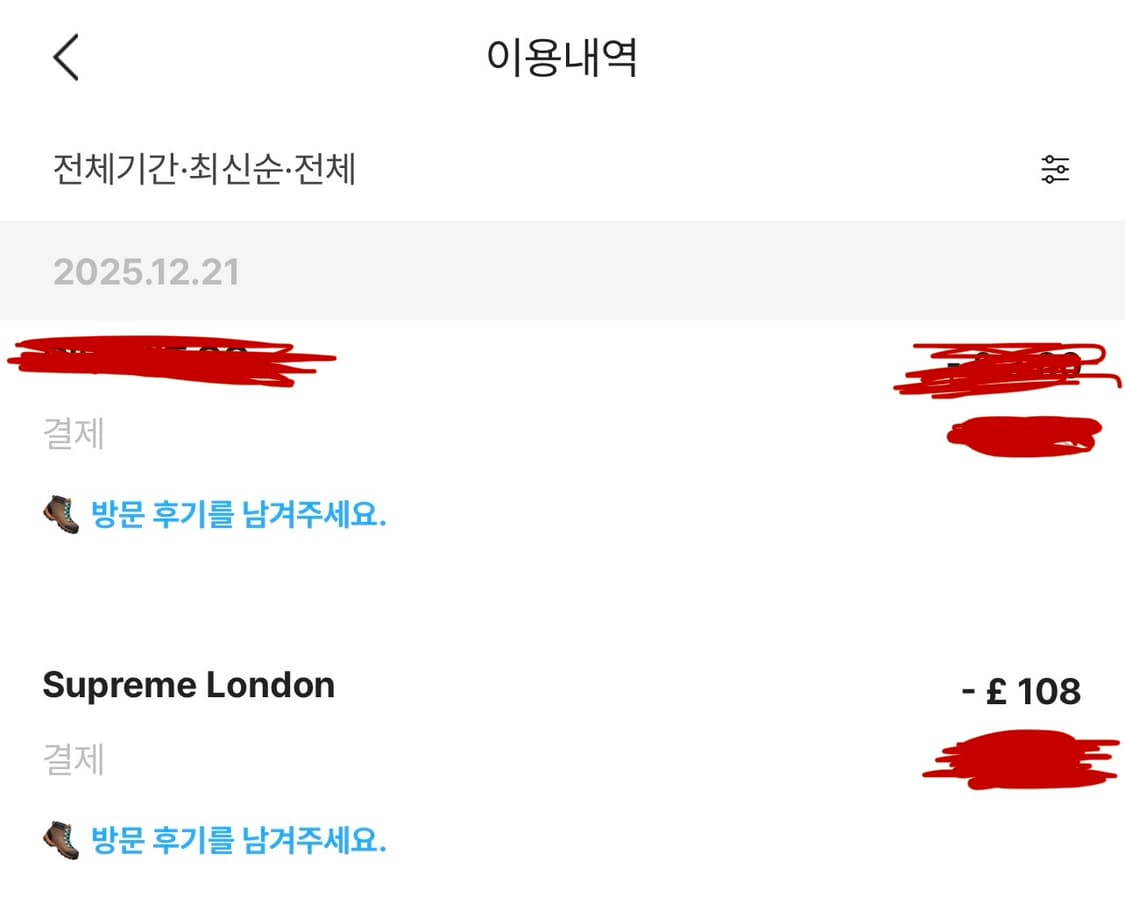Open the filter settings slider icon

click(x=1055, y=170)
